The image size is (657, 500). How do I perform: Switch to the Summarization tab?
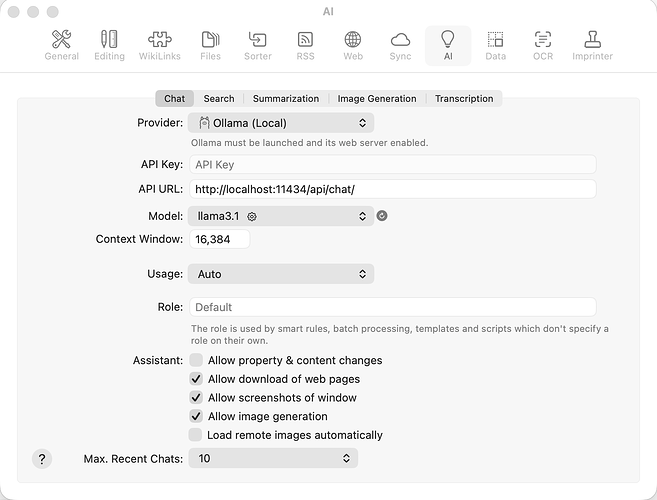tap(286, 98)
